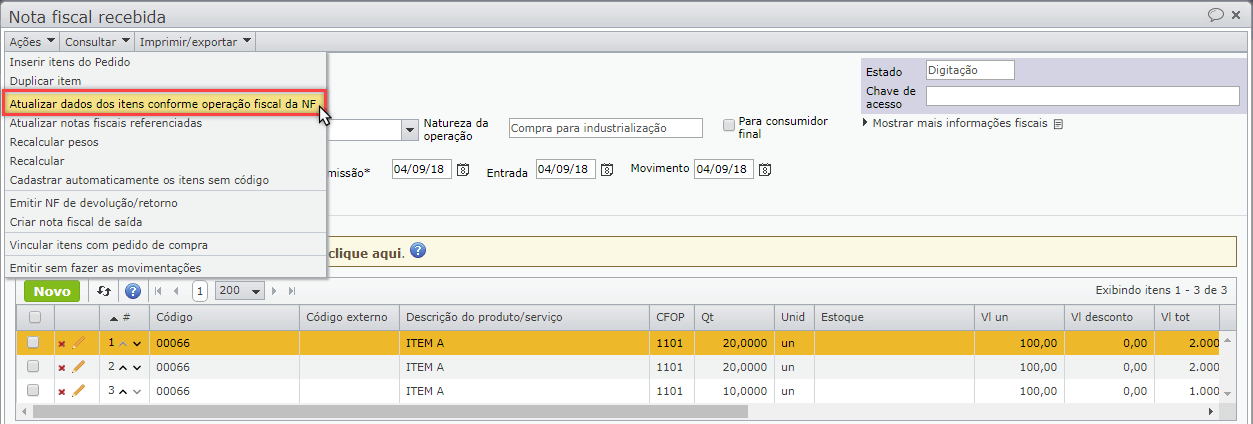Screen dimensions: 1253x424
Task: Click the horizontal scrollbar under the grid
Action: (390, 410)
